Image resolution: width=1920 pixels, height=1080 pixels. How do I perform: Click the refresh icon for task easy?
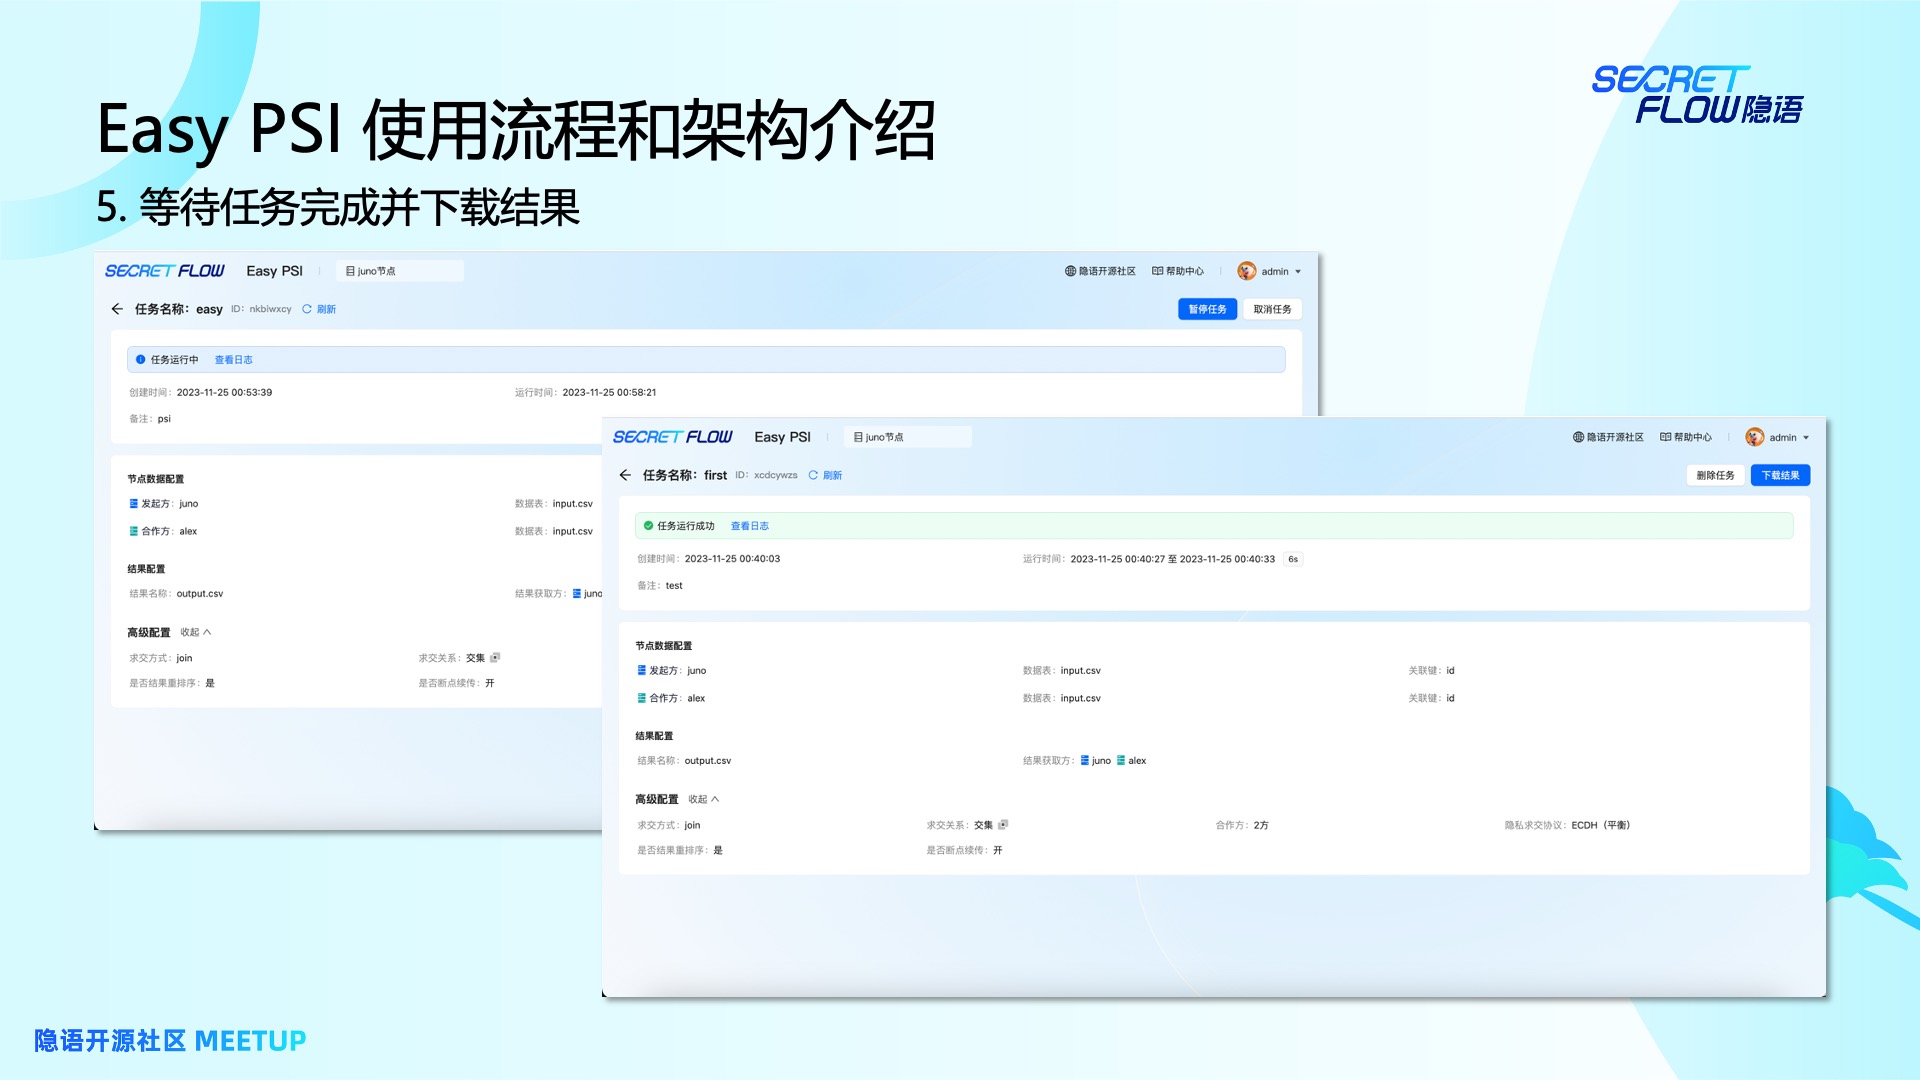[x=307, y=309]
